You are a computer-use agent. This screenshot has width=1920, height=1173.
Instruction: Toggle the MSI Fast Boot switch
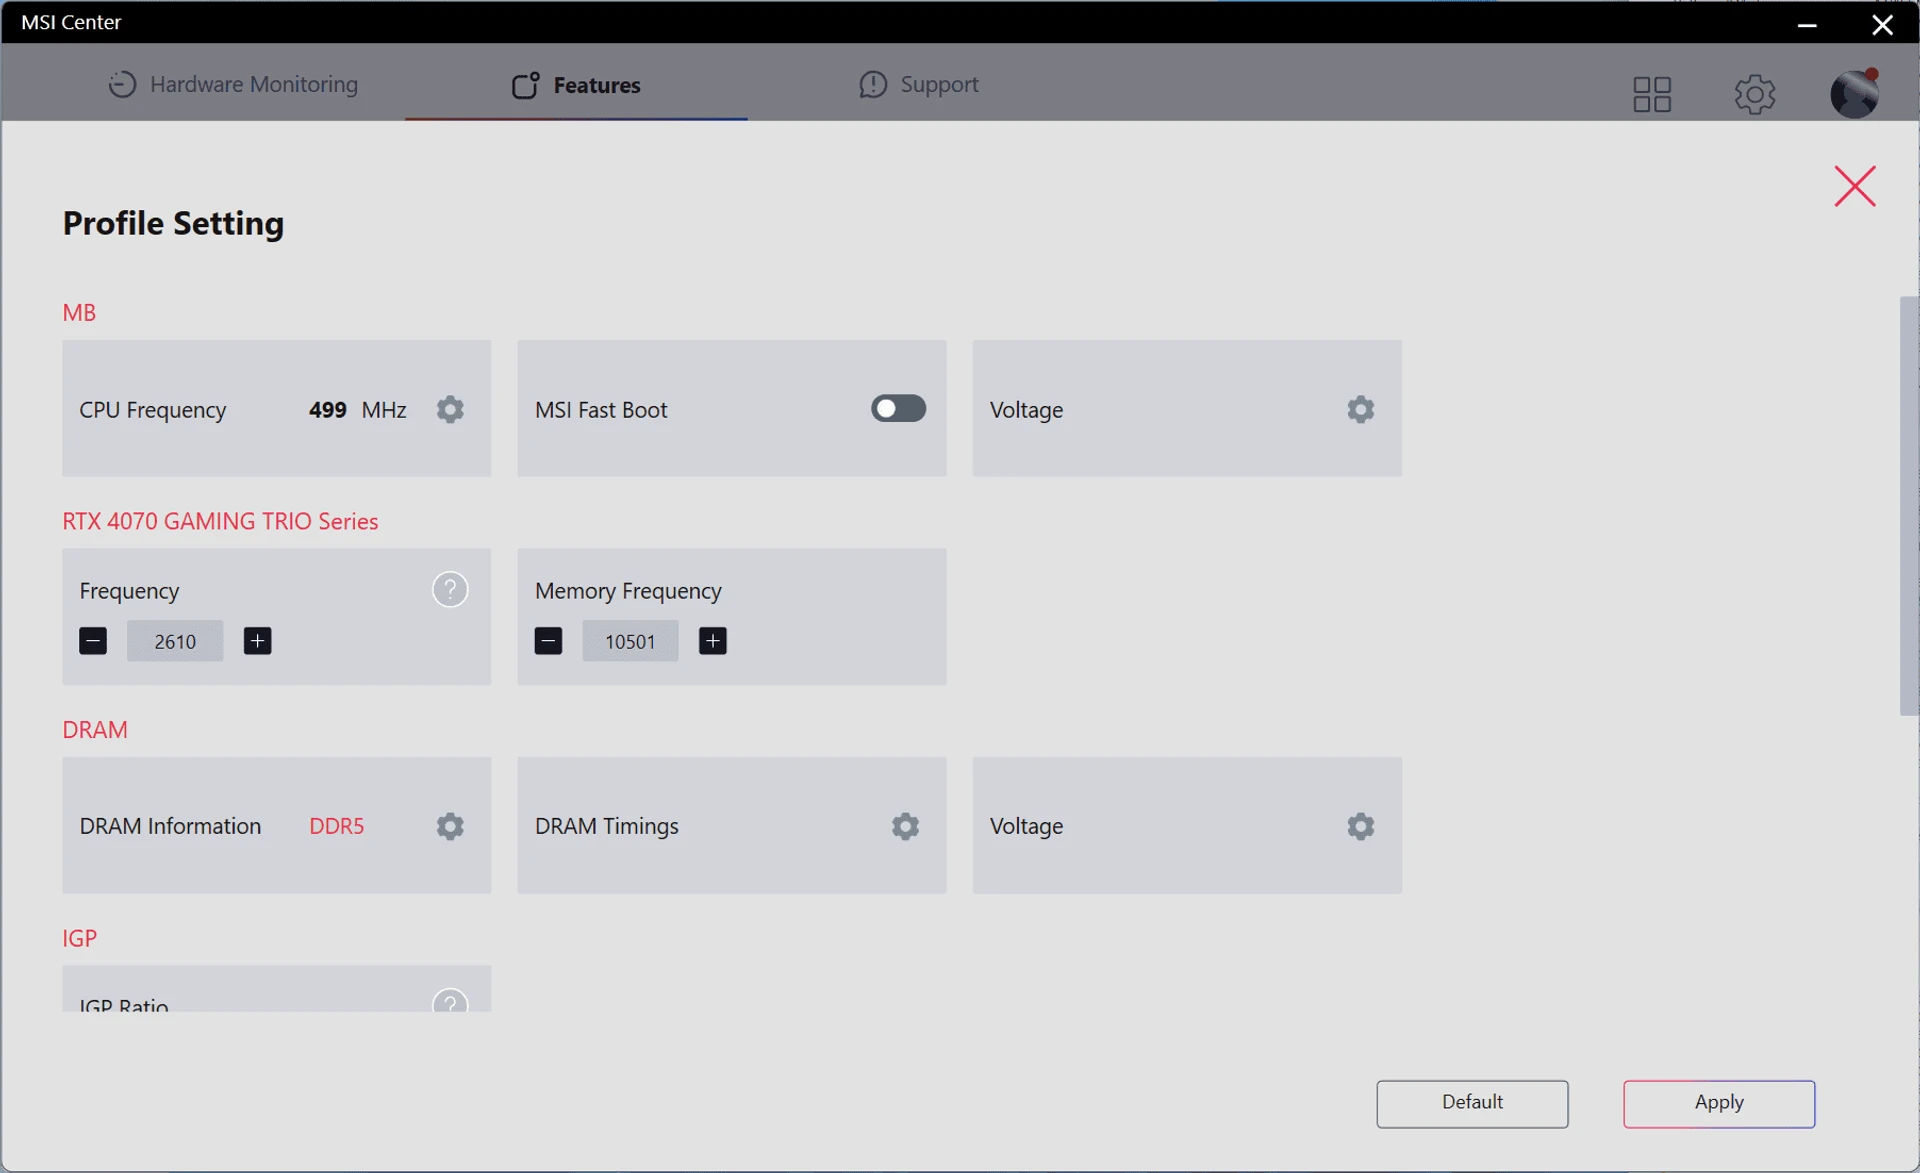click(898, 408)
